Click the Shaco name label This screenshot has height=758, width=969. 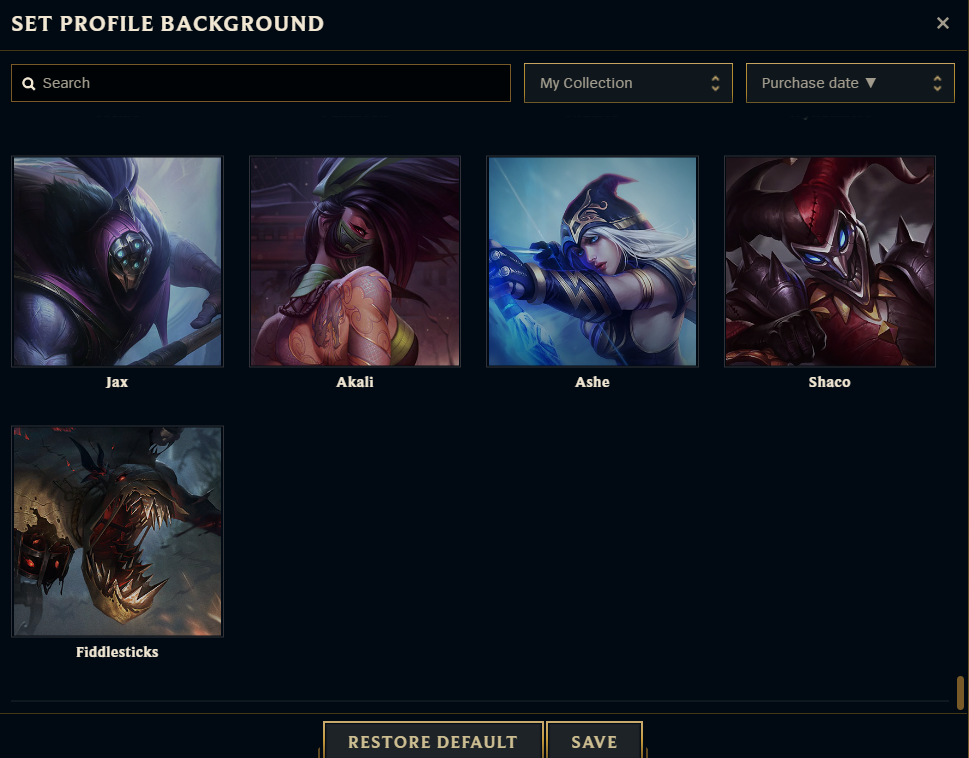(x=829, y=382)
